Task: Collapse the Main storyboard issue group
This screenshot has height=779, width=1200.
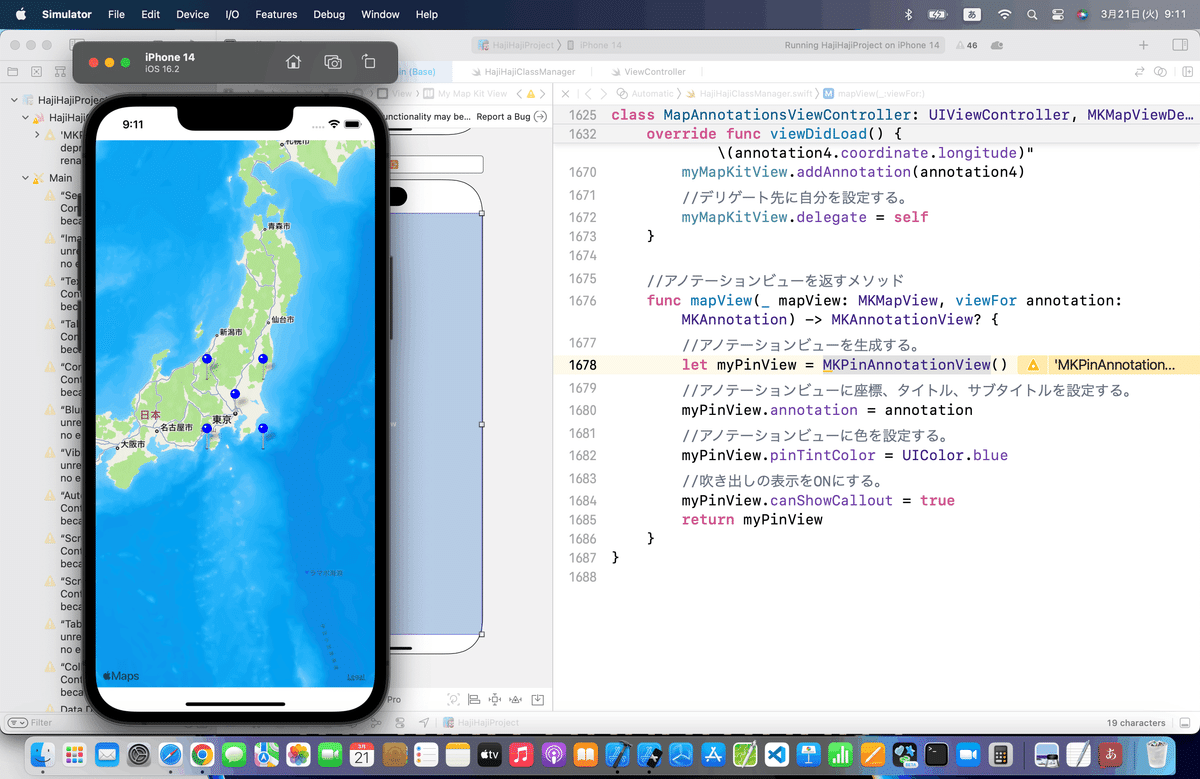Action: pyautogui.click(x=26, y=178)
